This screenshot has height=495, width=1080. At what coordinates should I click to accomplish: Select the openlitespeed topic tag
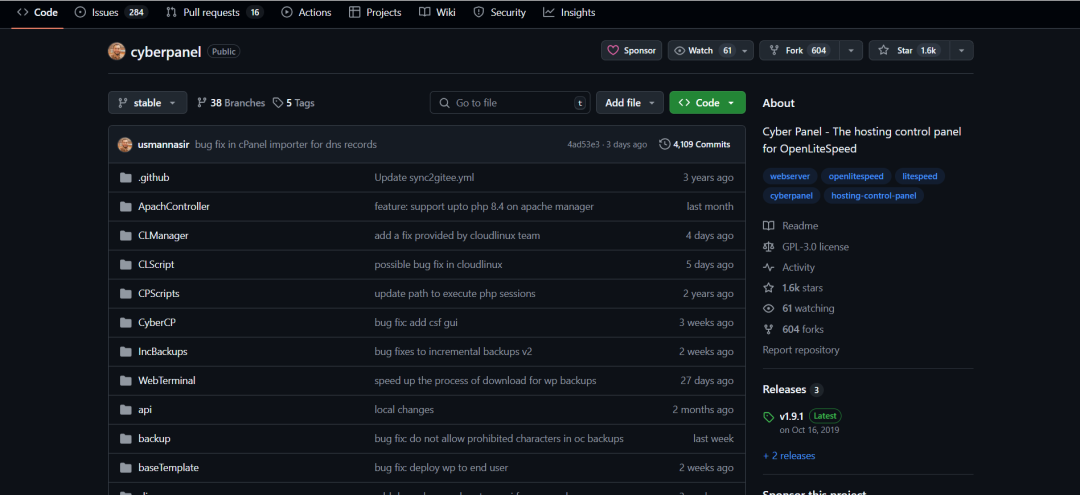pyautogui.click(x=856, y=176)
